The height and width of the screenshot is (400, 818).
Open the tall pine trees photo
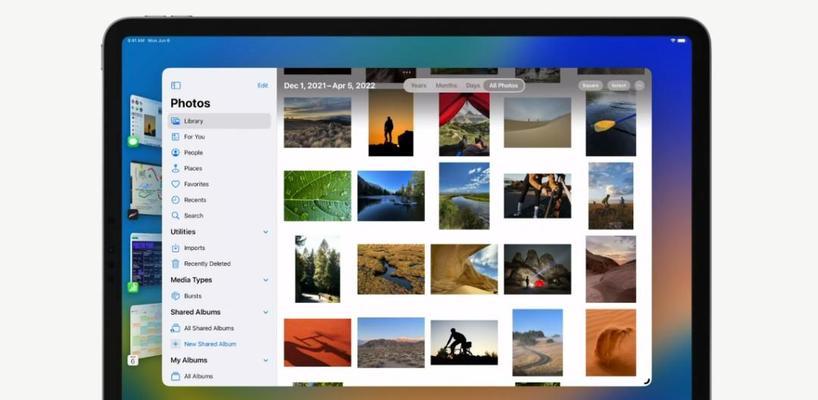pos(317,269)
